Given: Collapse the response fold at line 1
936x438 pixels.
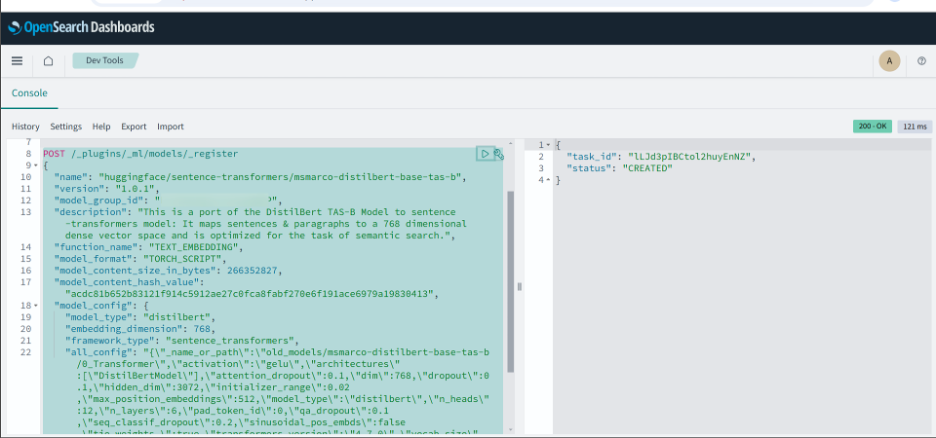Looking at the screenshot, I should [548, 145].
